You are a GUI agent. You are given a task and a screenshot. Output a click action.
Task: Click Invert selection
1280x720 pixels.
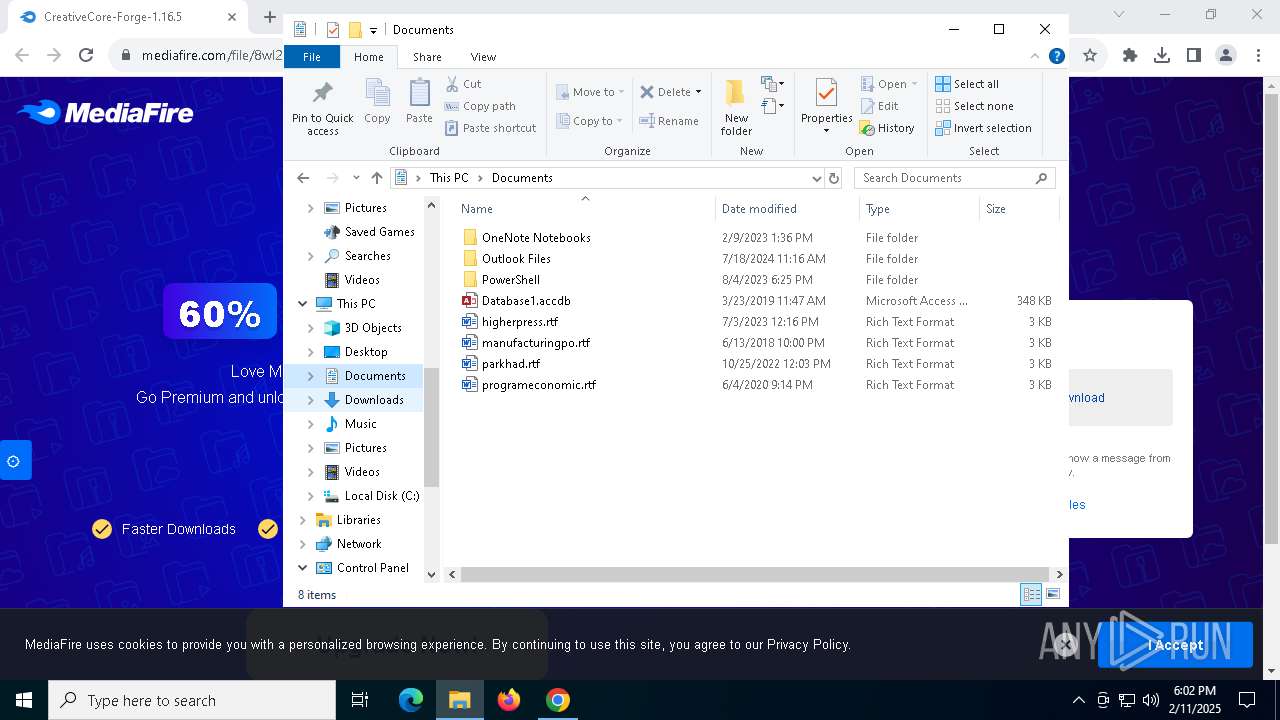click(x=984, y=128)
